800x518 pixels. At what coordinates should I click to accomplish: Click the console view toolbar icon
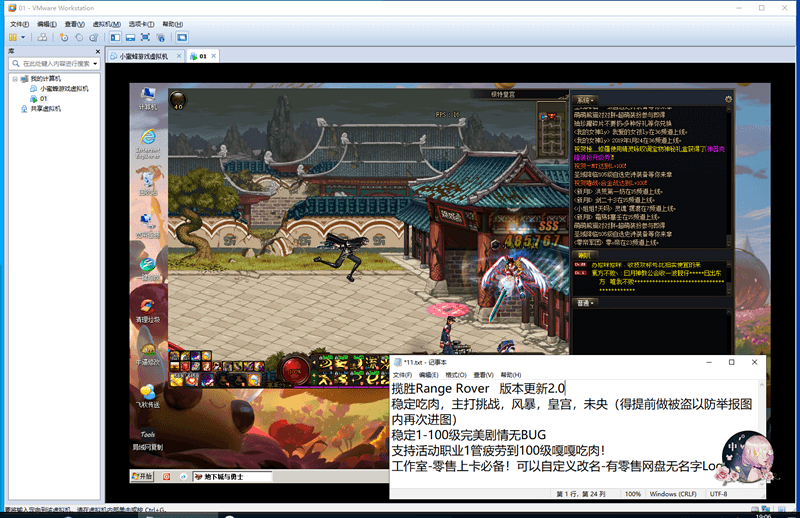(182, 37)
